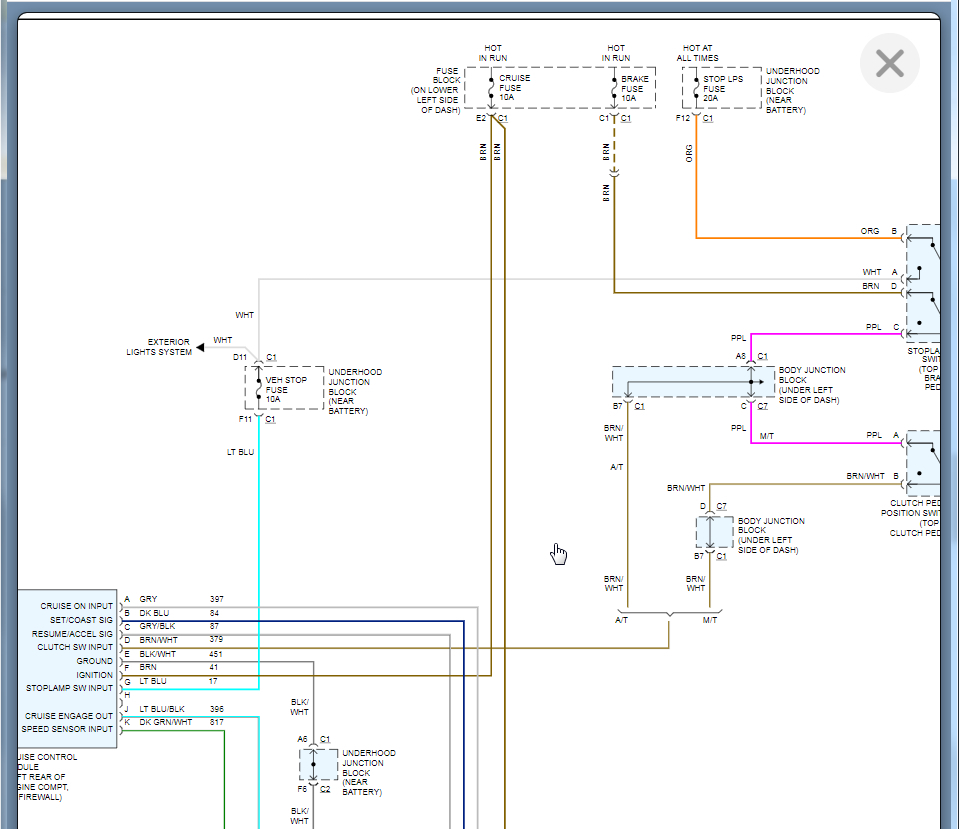Click the Cruise Fuse 10A symbol
The width and height of the screenshot is (959, 829).
pyautogui.click(x=490, y=89)
